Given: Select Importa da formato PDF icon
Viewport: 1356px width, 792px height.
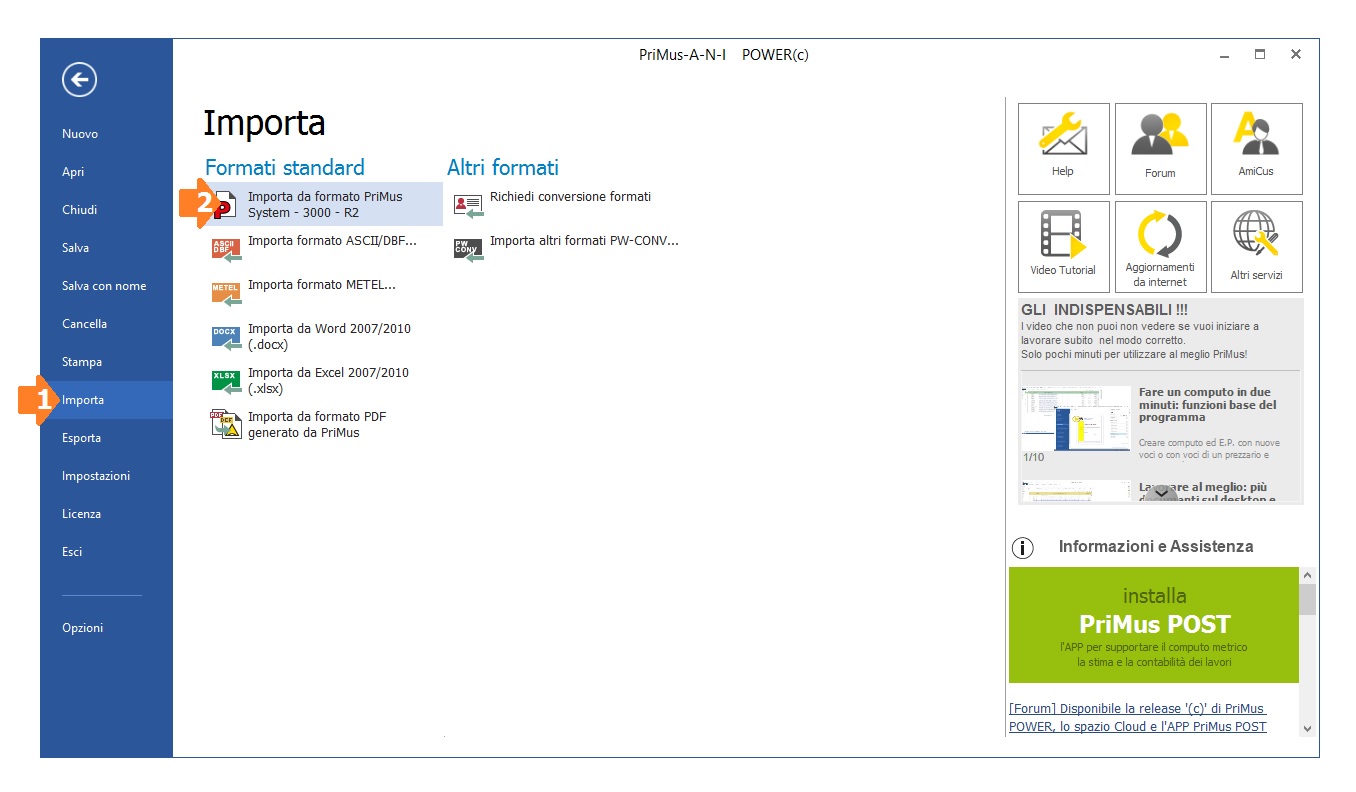Looking at the screenshot, I should (x=226, y=425).
